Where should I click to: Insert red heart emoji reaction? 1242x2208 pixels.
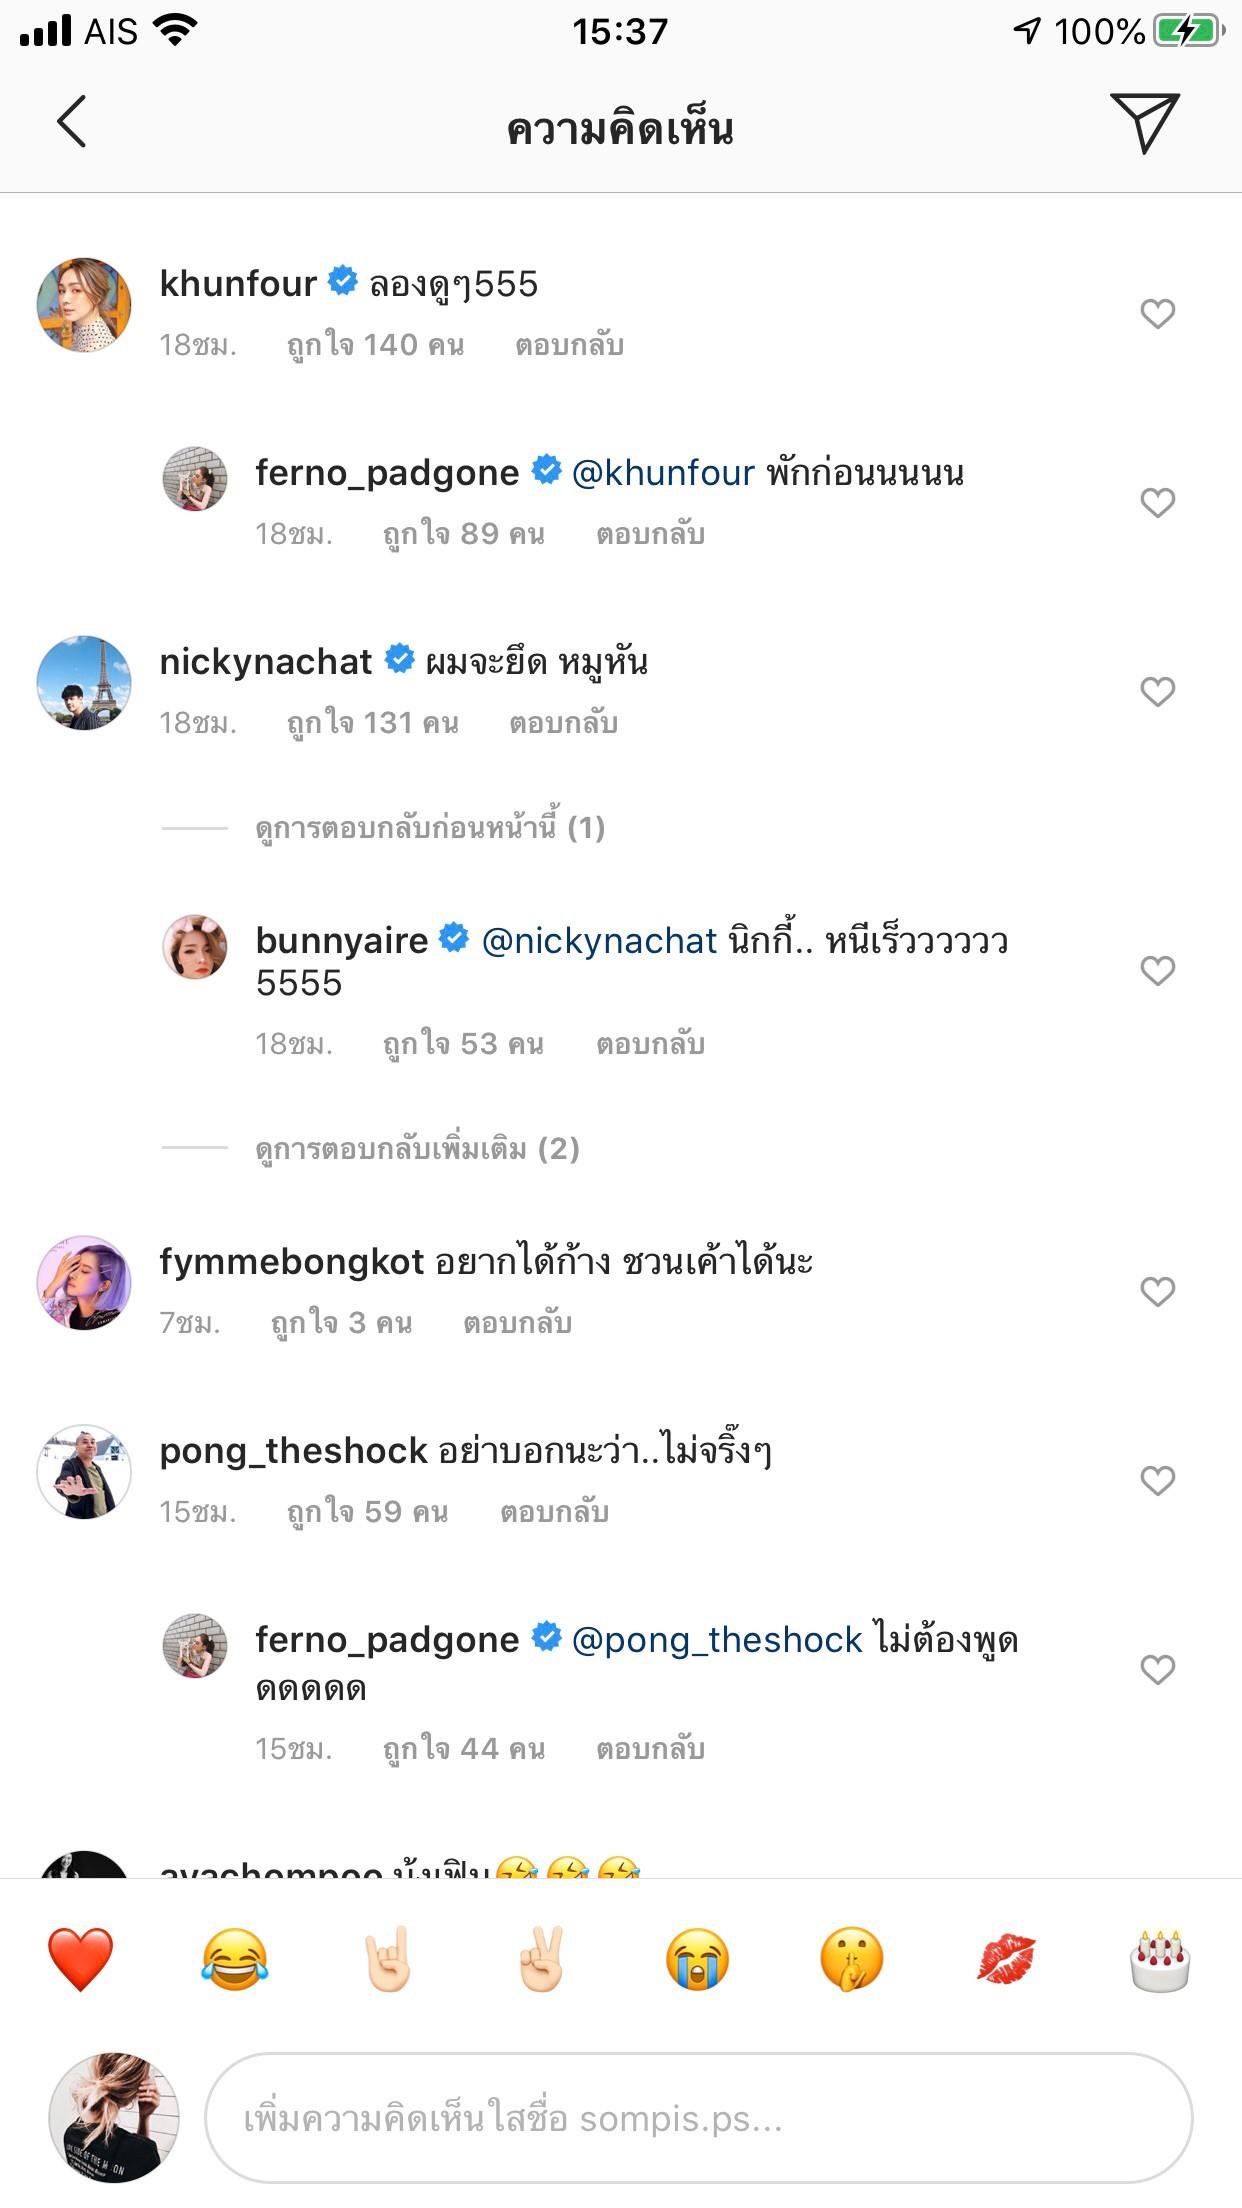pyautogui.click(x=81, y=1959)
